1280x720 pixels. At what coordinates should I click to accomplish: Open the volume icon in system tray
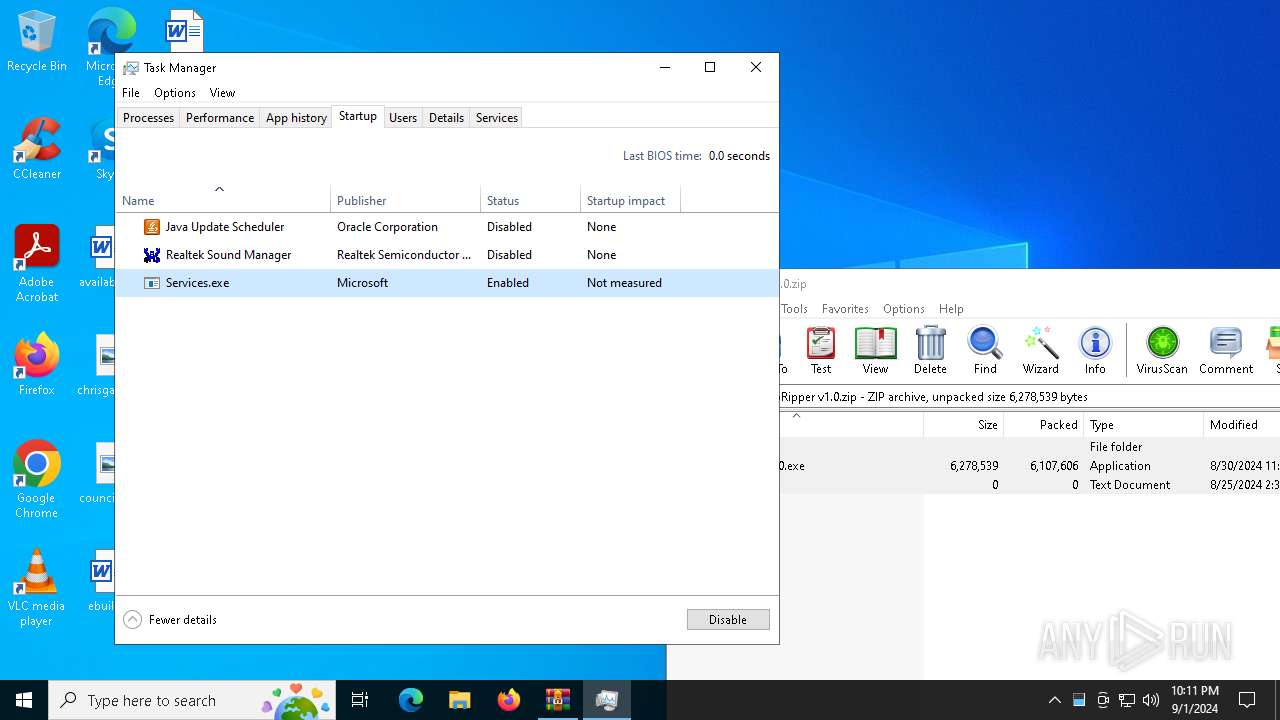click(1151, 700)
